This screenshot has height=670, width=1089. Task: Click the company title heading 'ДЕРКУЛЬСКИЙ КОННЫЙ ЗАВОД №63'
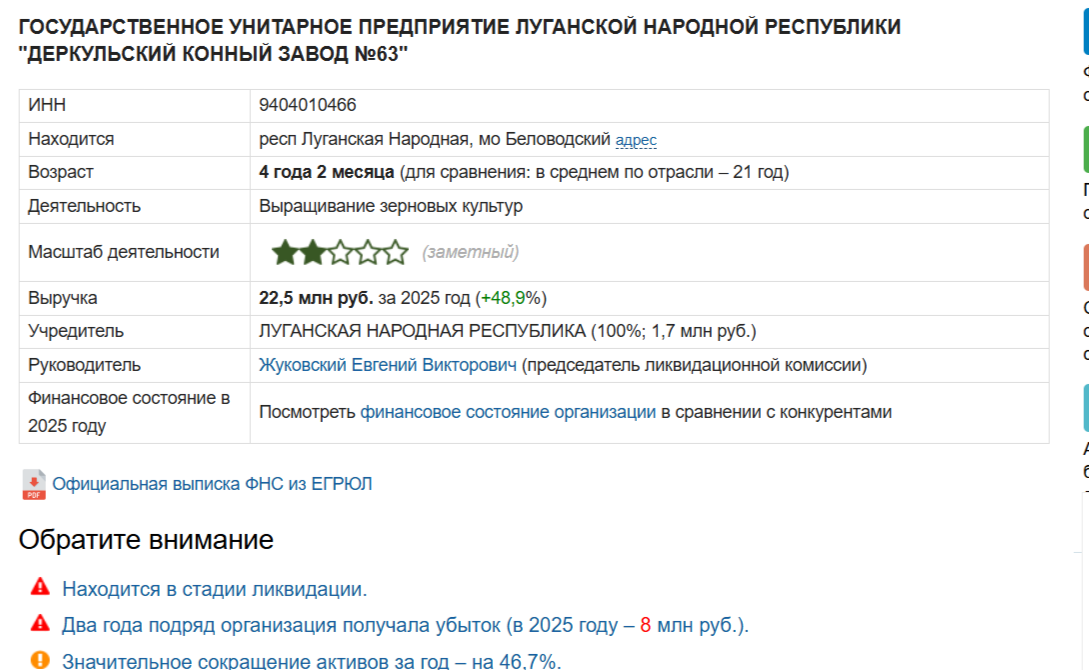pos(213,54)
